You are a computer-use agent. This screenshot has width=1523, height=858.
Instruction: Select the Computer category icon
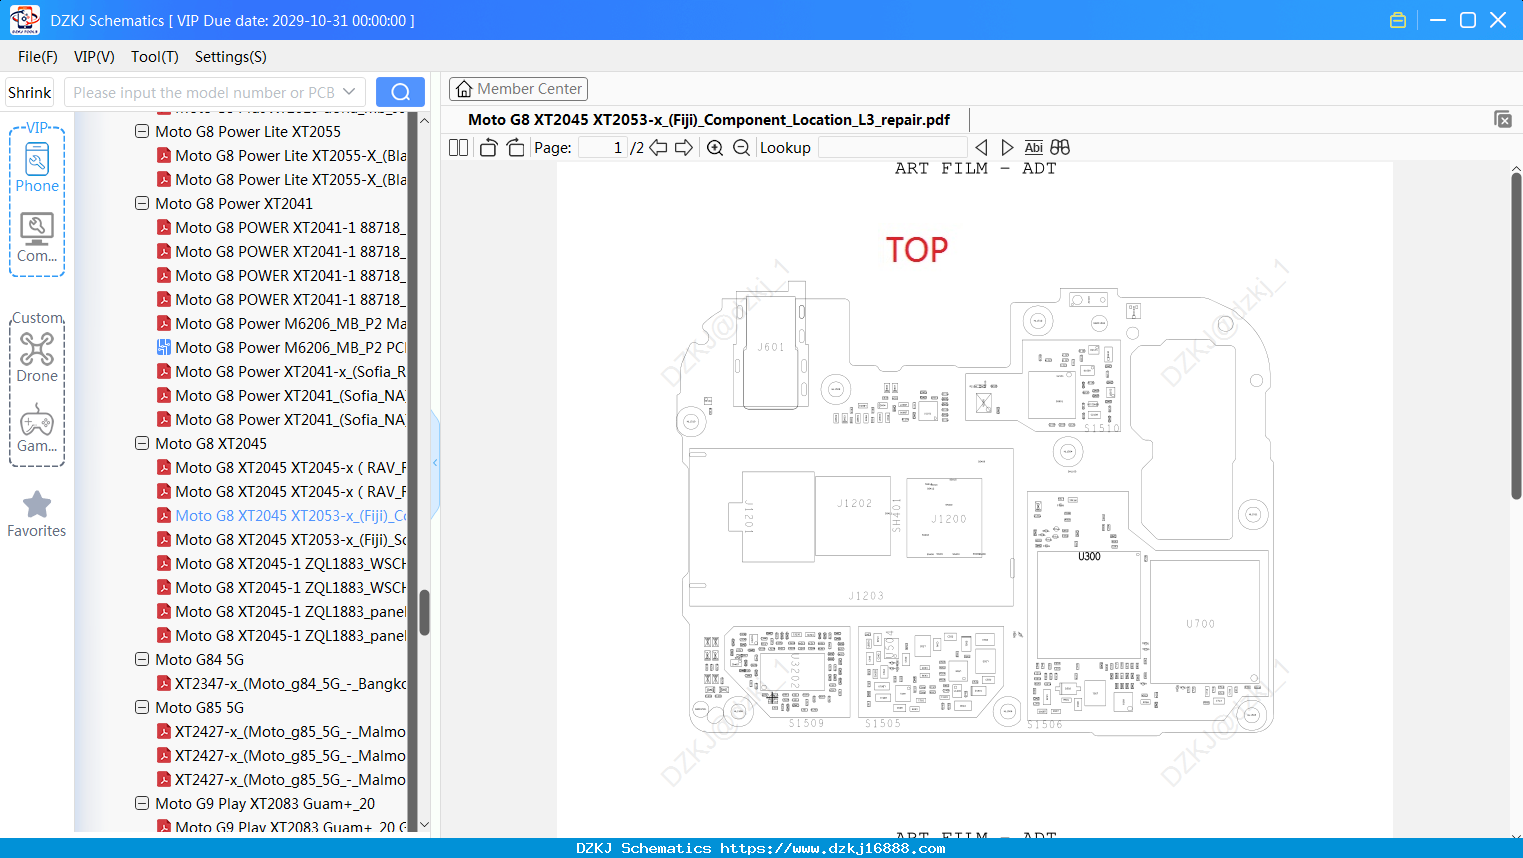click(37, 238)
